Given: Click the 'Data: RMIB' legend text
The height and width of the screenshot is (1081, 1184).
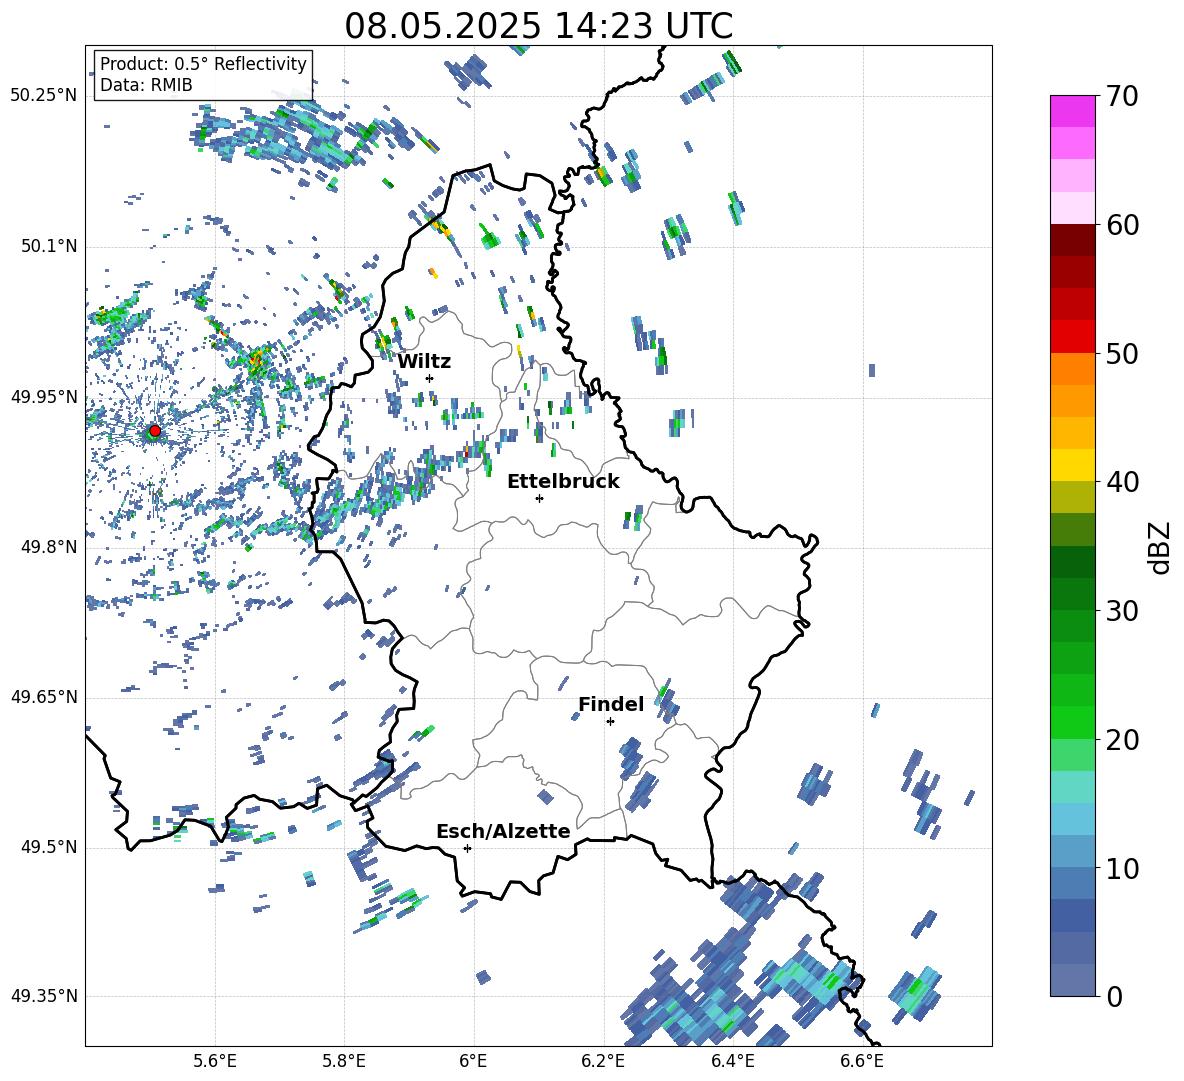Looking at the screenshot, I should [x=146, y=85].
